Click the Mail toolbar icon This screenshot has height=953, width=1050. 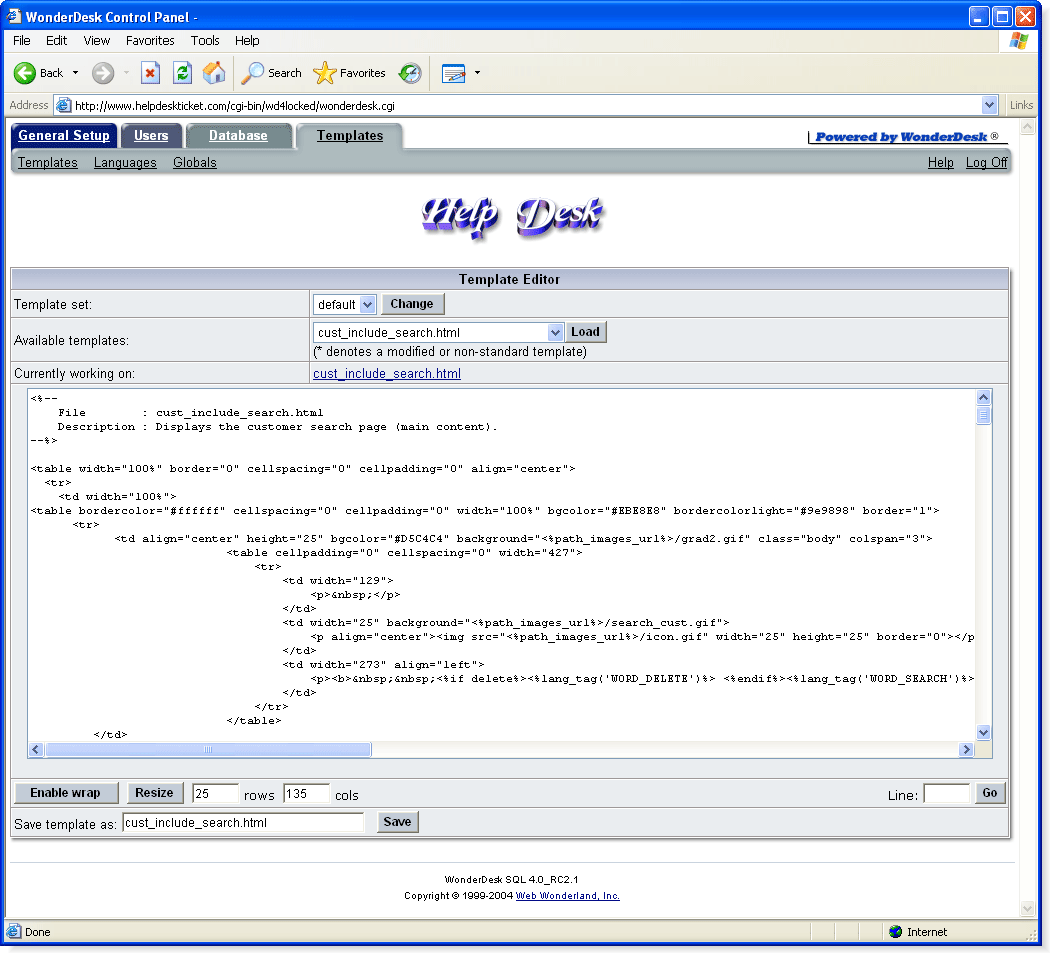point(453,73)
